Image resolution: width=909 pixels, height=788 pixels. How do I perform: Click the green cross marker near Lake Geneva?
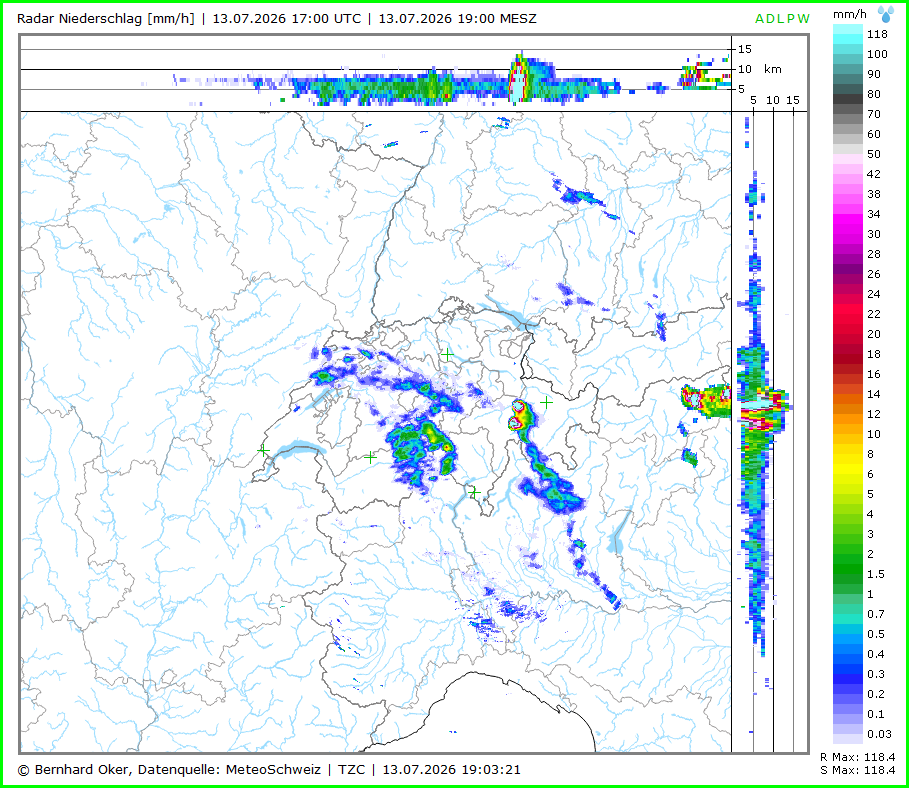pyautogui.click(x=264, y=450)
